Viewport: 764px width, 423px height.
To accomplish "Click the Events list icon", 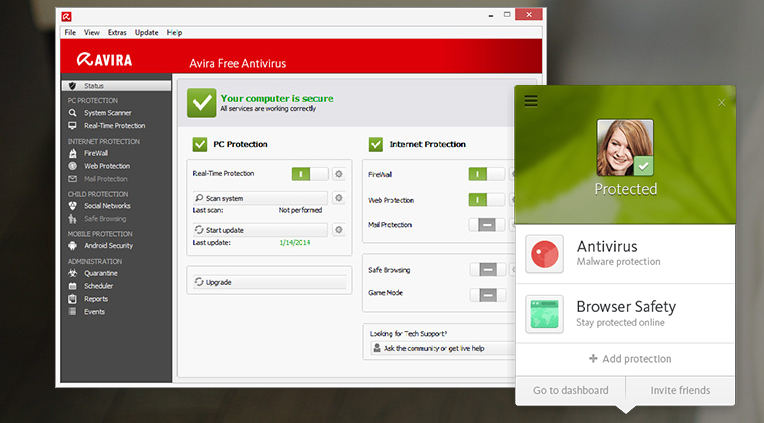I will [73, 311].
